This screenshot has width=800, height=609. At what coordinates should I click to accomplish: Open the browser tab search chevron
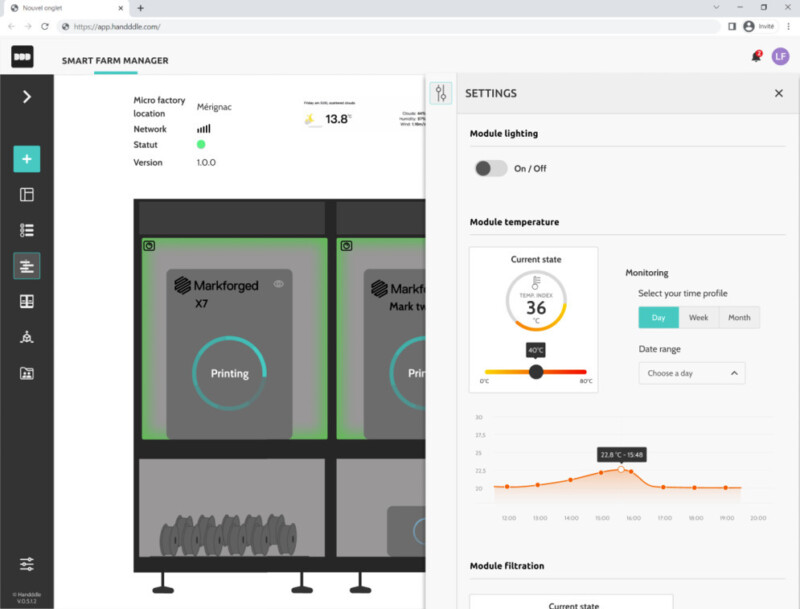(716, 8)
